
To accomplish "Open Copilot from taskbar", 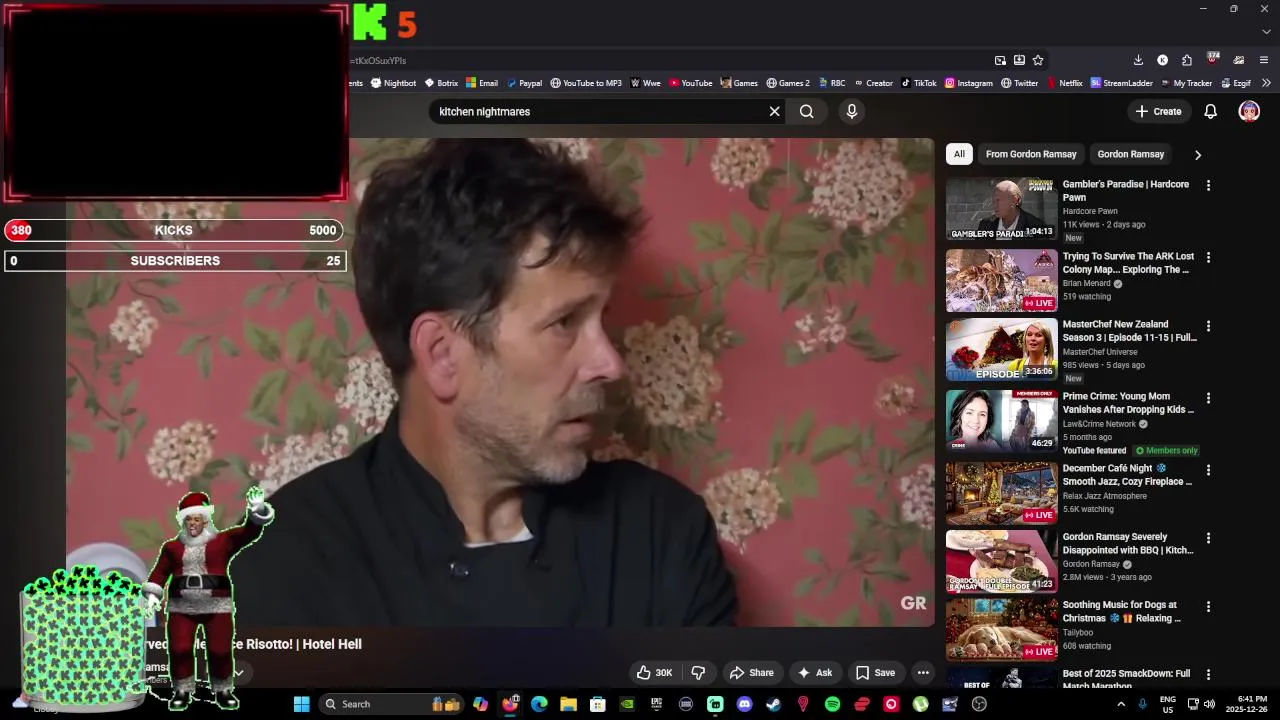I will (x=480, y=704).
